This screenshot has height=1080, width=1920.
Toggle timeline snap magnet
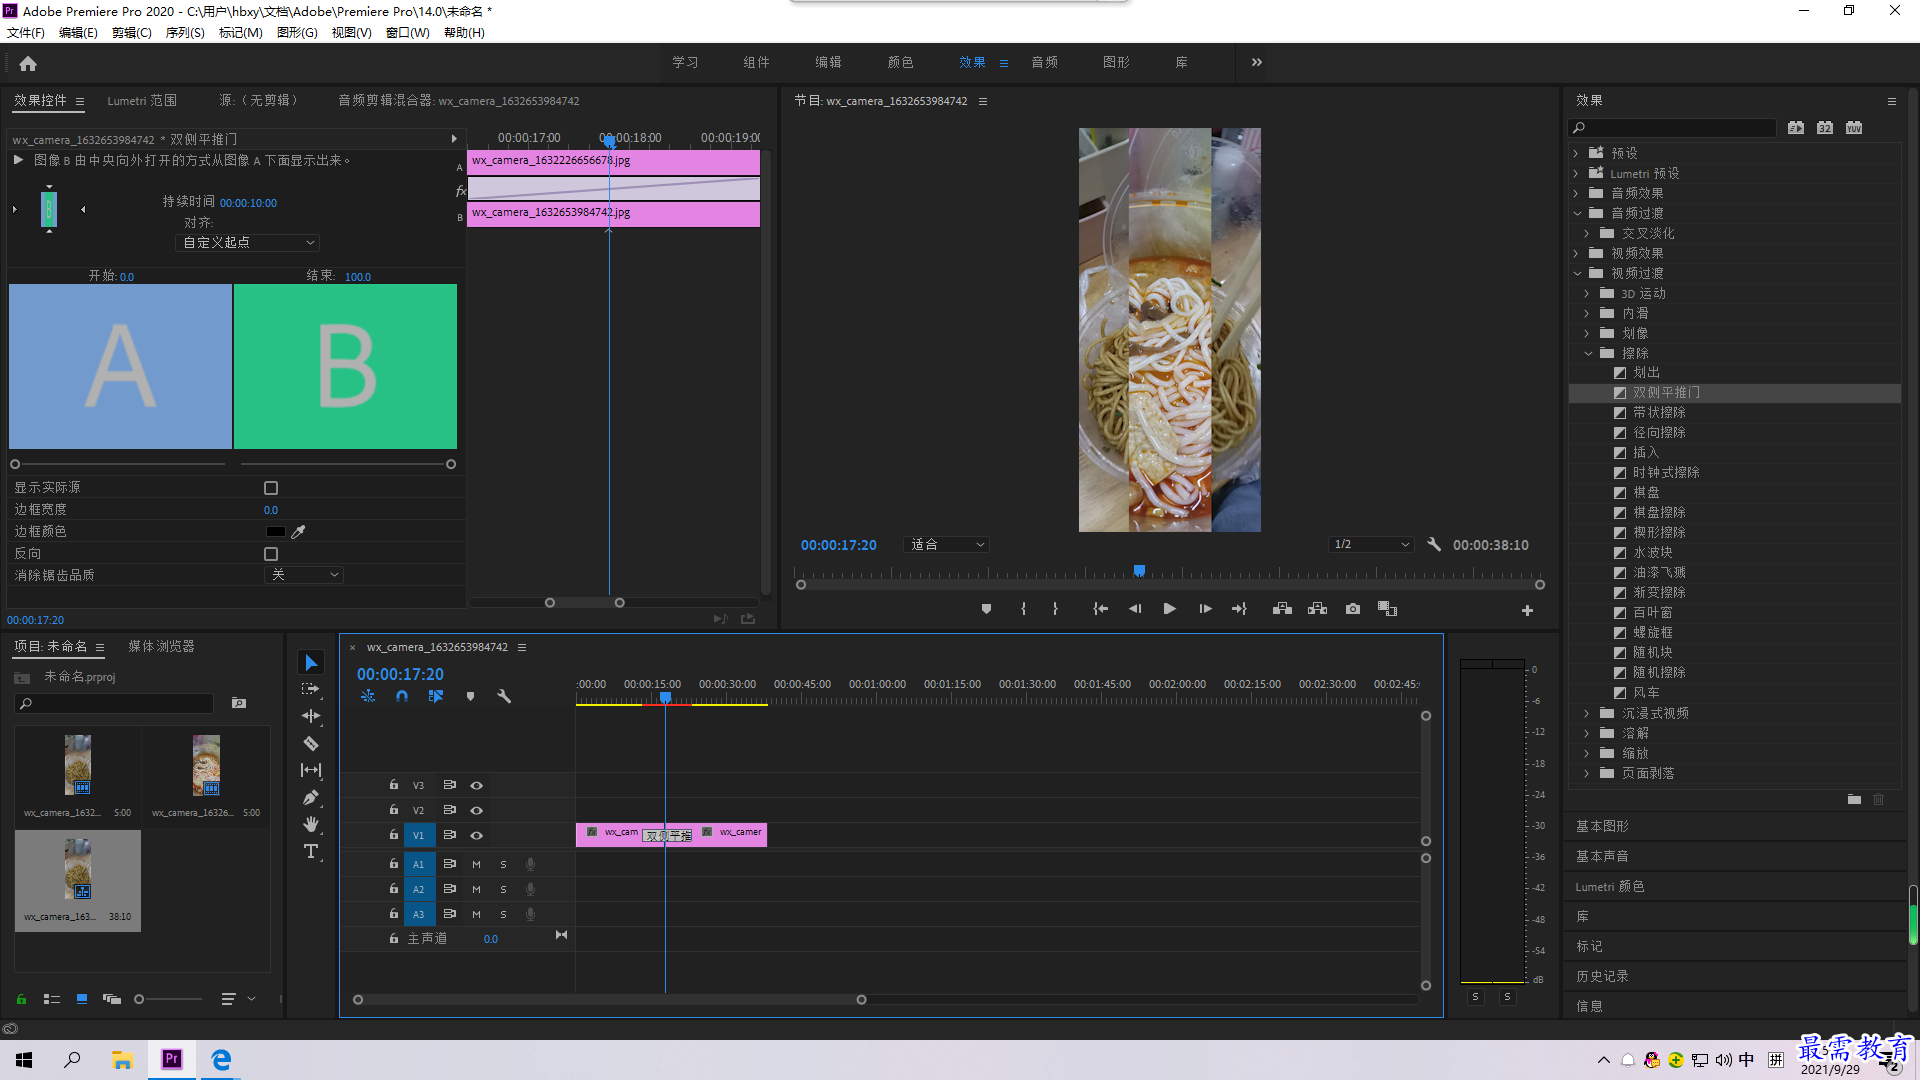tap(401, 696)
